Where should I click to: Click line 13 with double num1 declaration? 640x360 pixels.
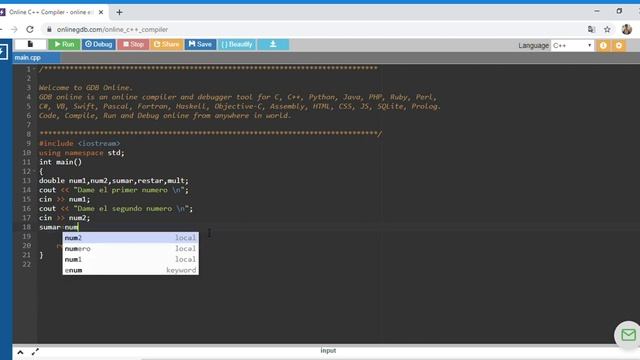tap(114, 180)
